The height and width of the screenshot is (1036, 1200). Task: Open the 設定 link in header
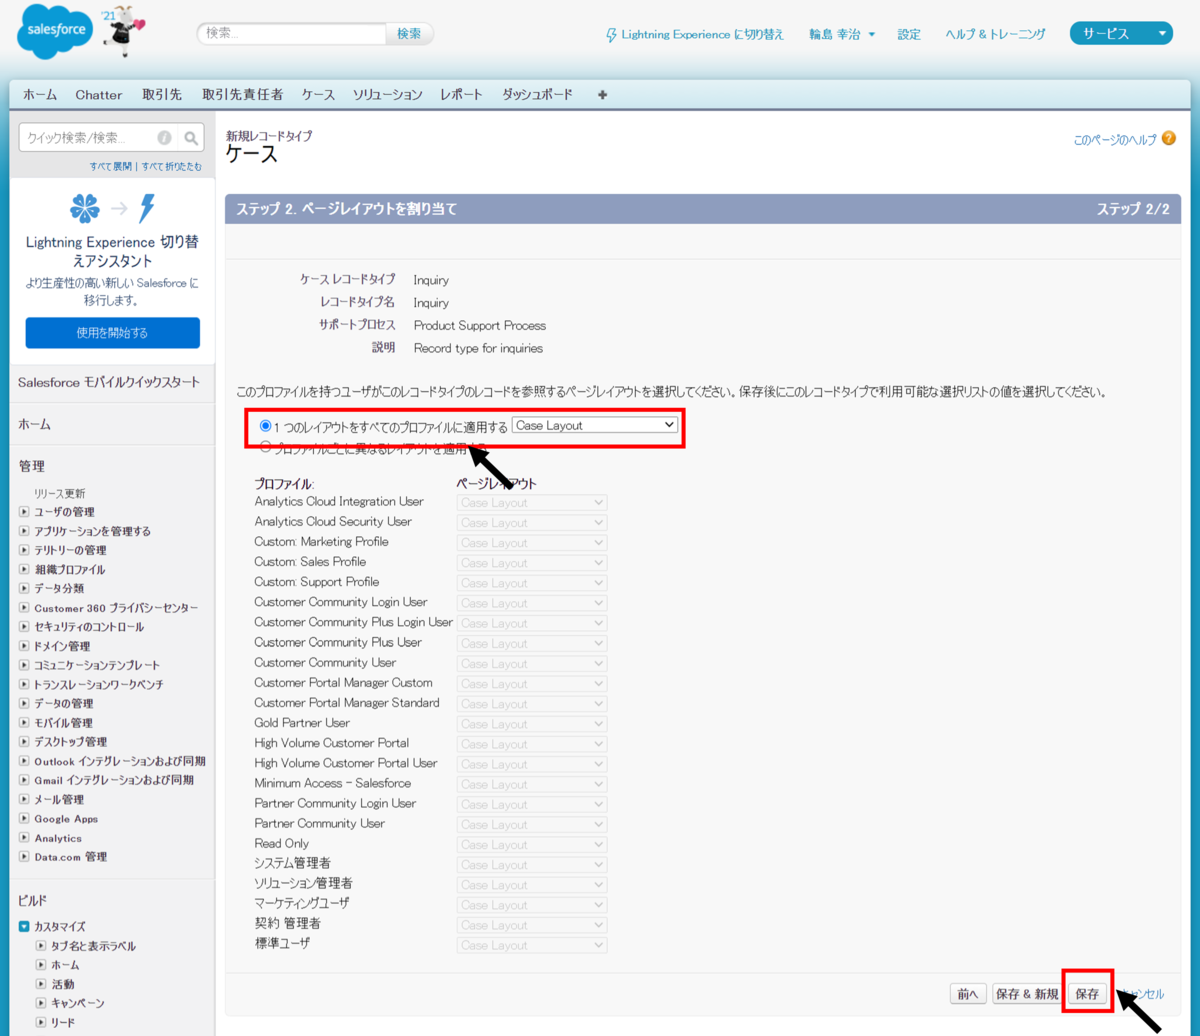[x=909, y=34]
